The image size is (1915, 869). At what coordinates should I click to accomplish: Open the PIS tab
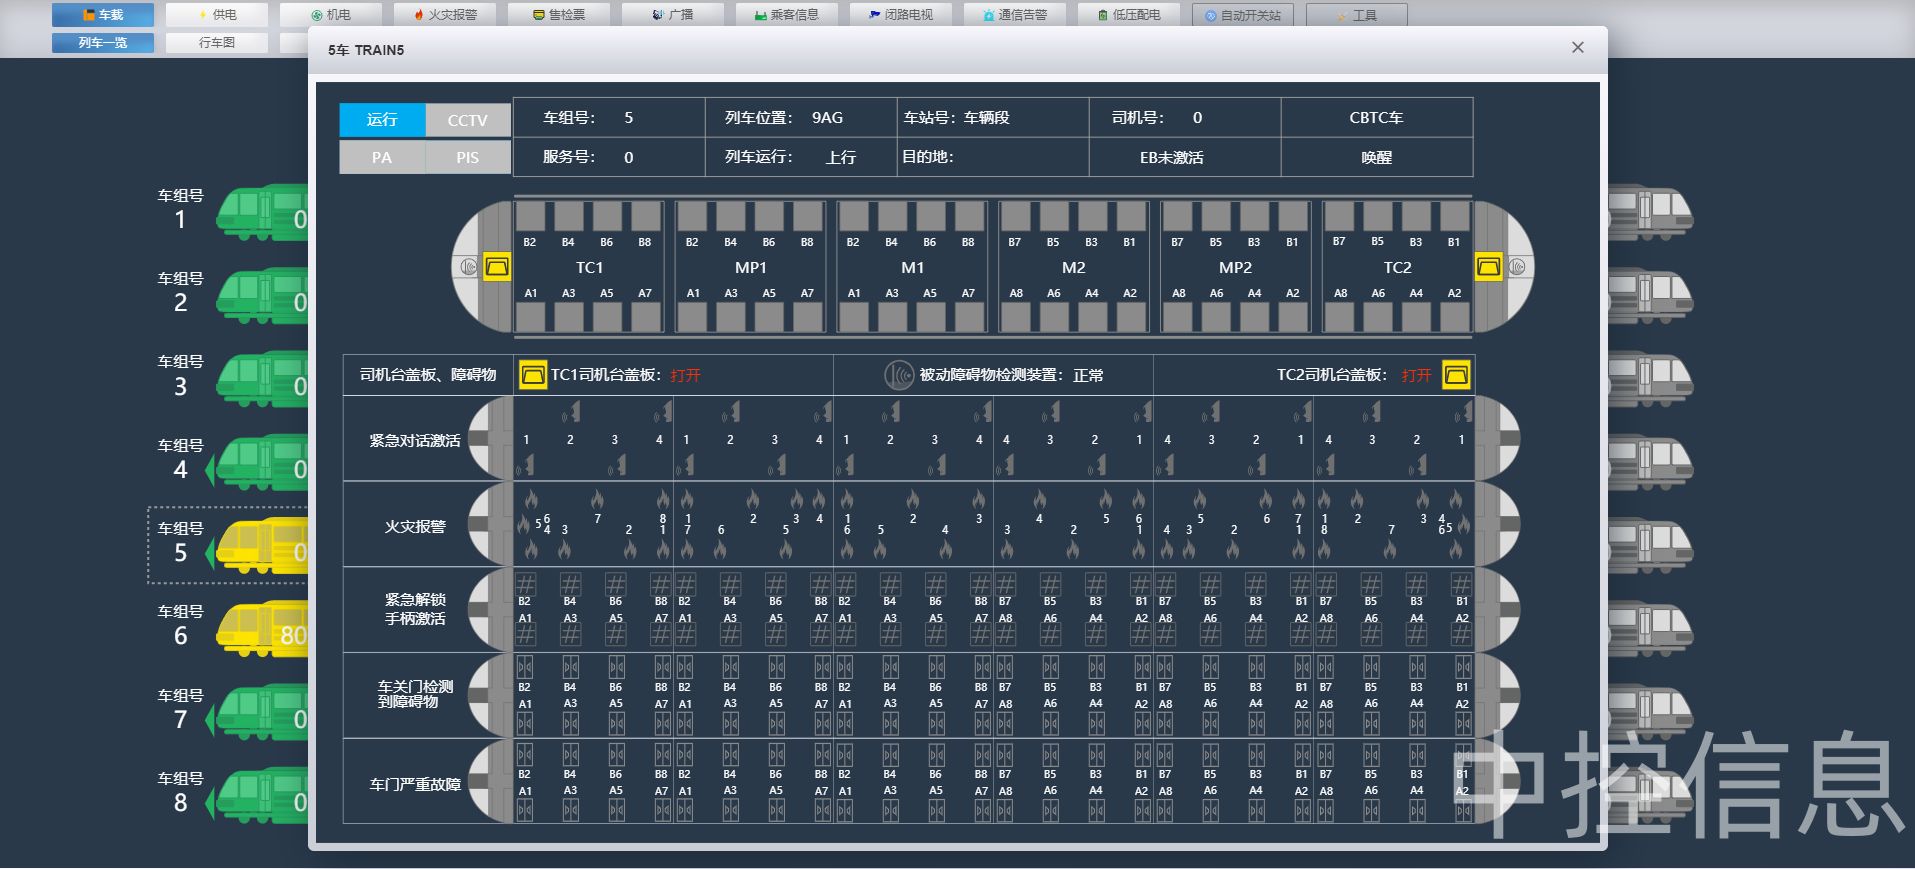(467, 158)
